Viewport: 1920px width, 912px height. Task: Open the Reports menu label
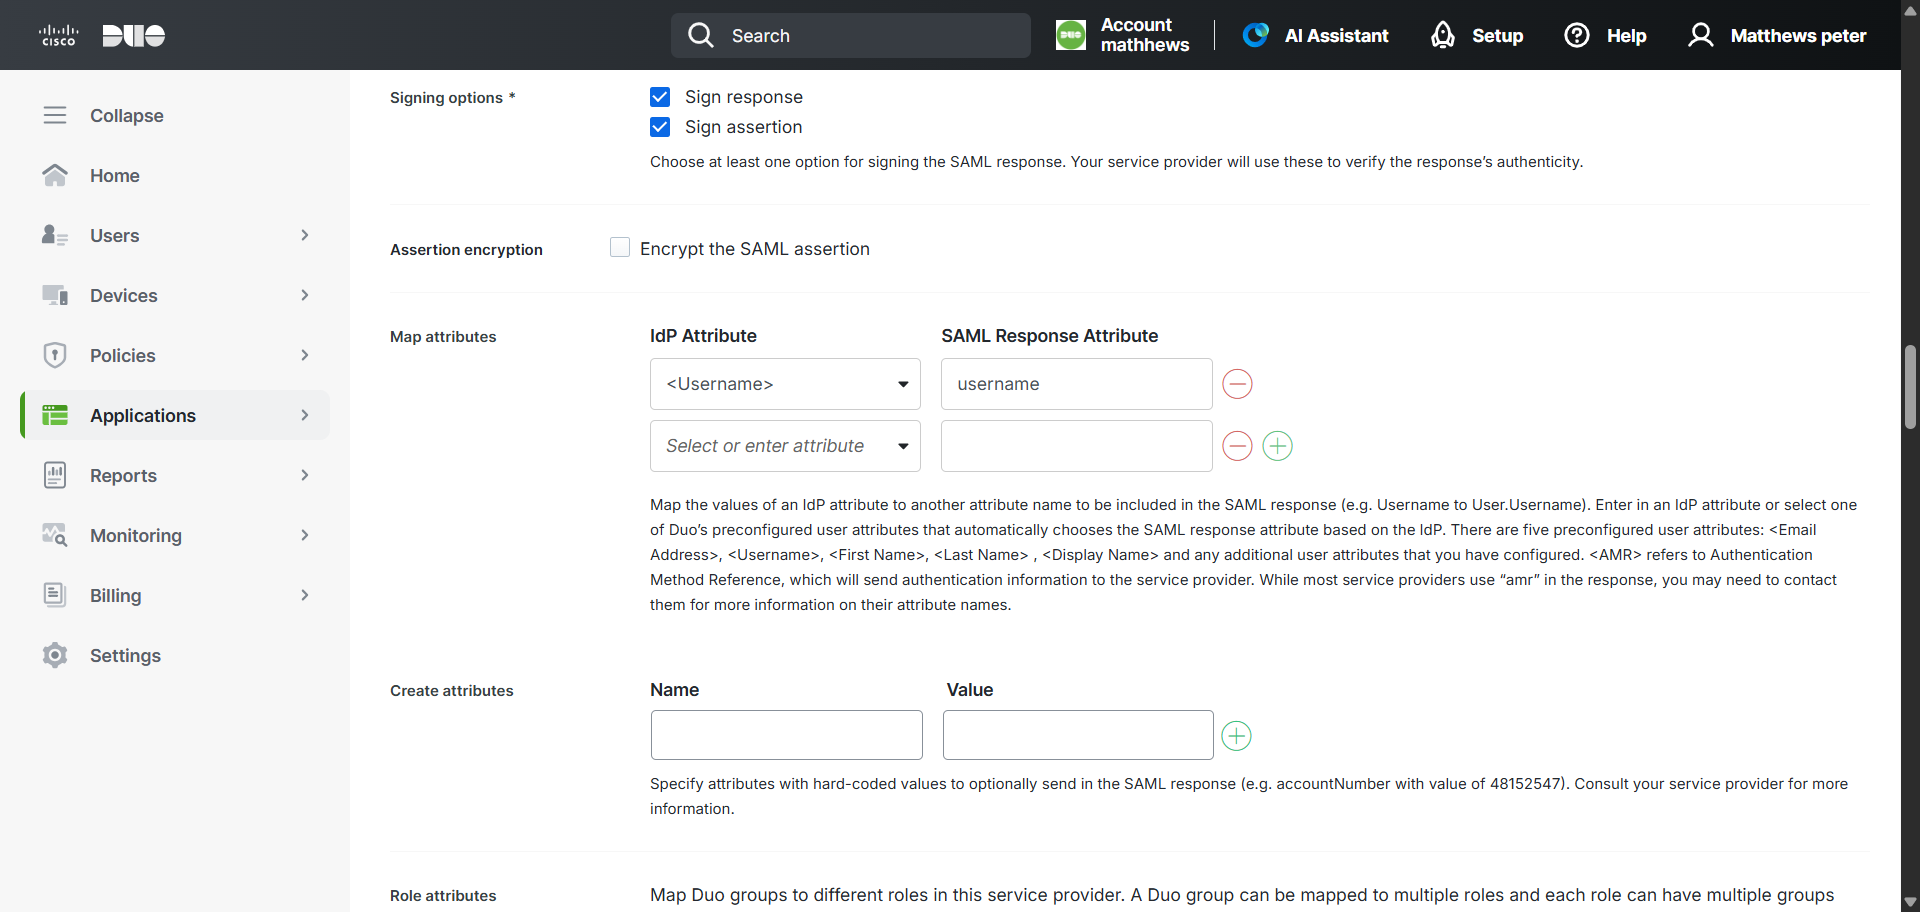pyautogui.click(x=123, y=475)
